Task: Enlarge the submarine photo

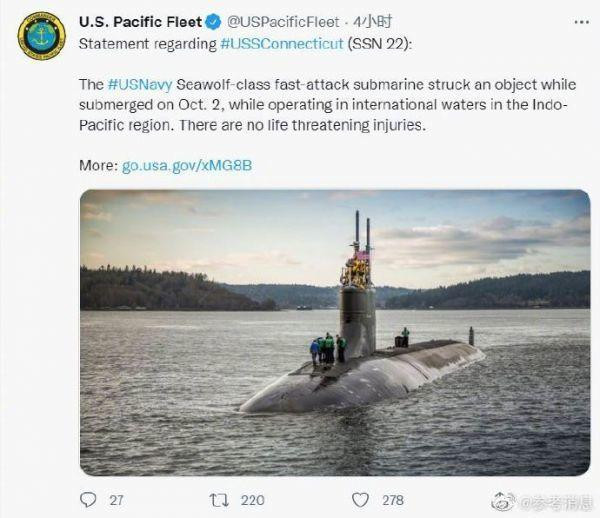Action: pos(334,331)
